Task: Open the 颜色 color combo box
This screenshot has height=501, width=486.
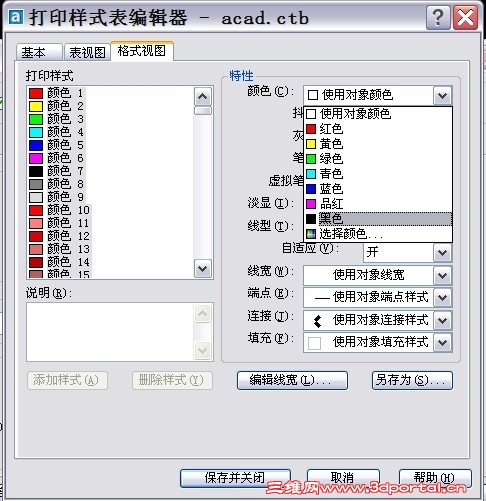Action: [377, 95]
